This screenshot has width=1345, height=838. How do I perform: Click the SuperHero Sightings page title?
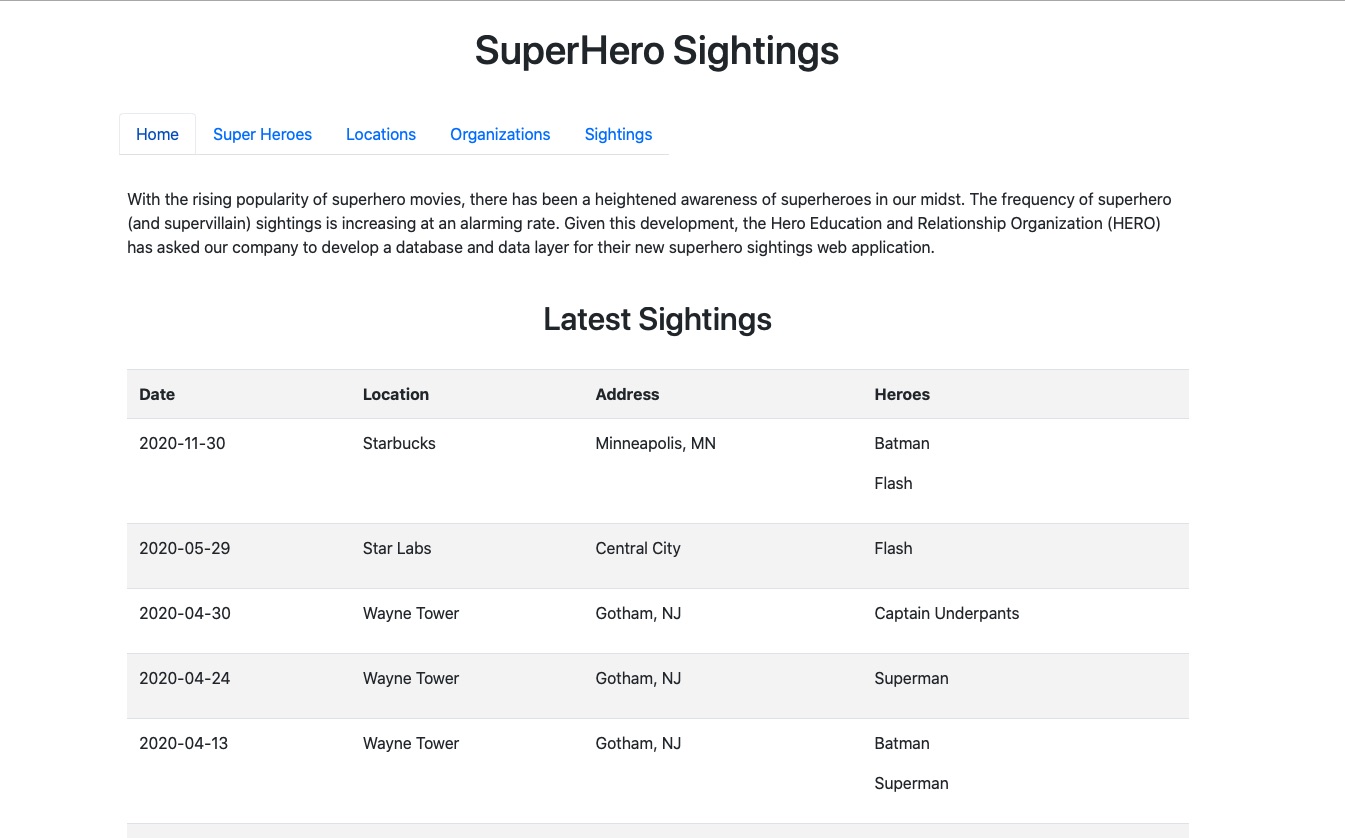(657, 51)
